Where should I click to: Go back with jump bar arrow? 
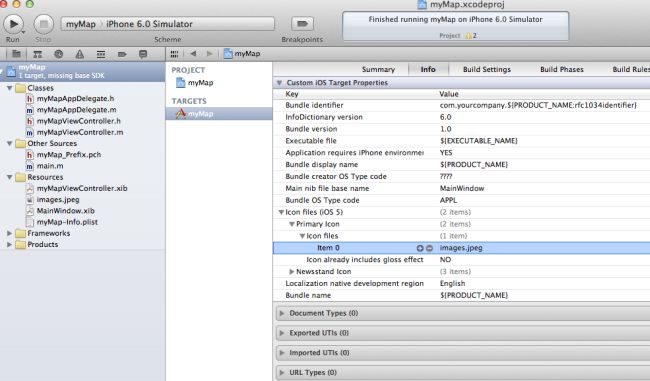(193, 53)
